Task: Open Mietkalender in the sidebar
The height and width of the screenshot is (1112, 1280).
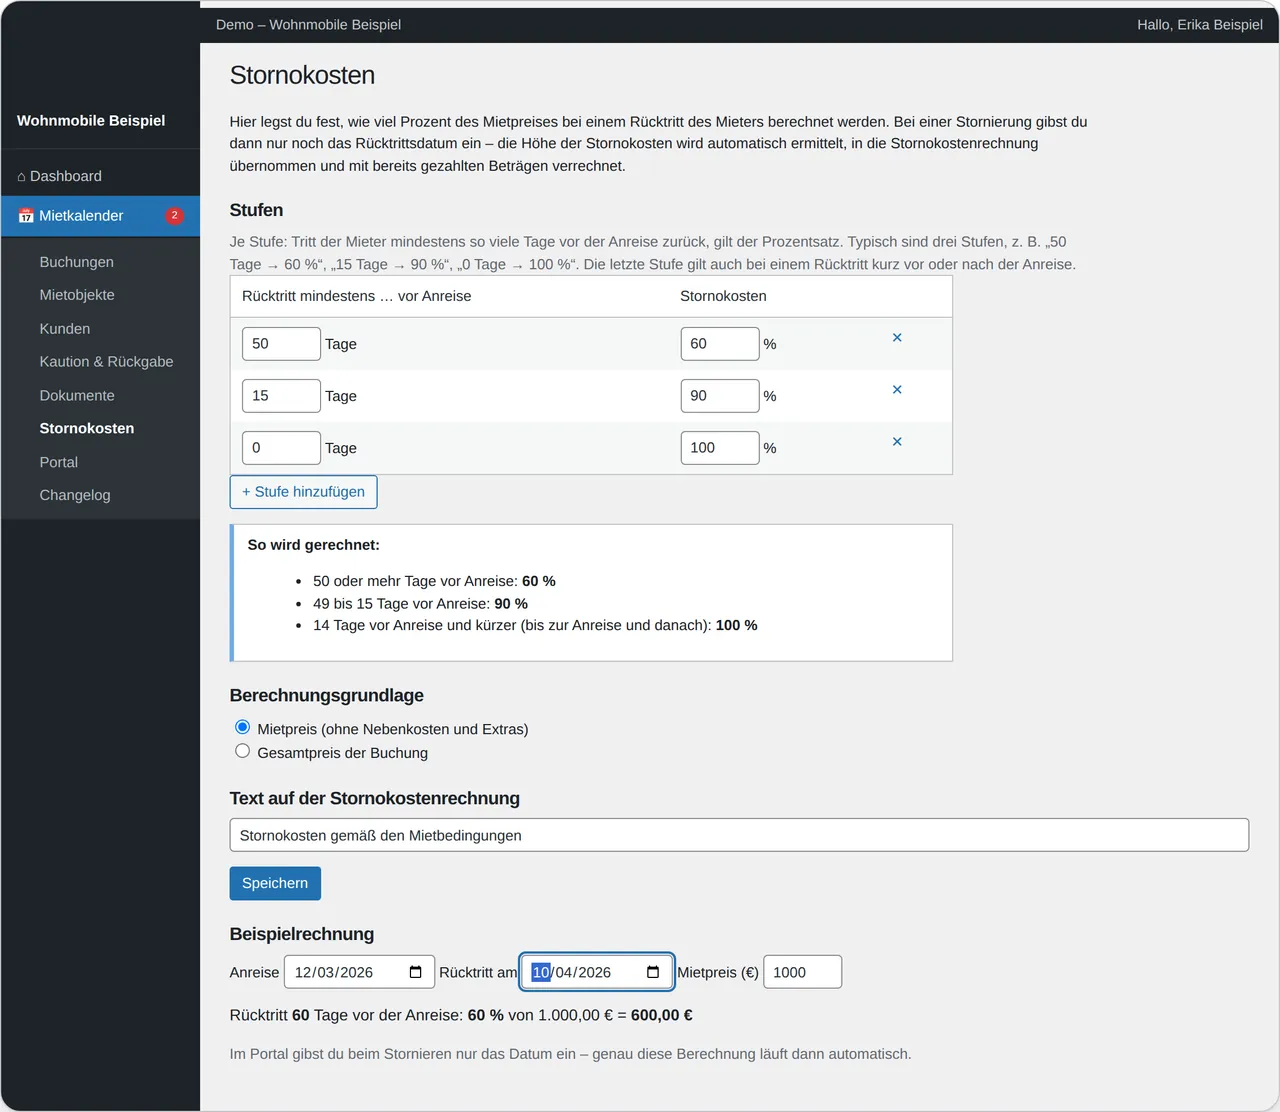Action: [x=100, y=216]
